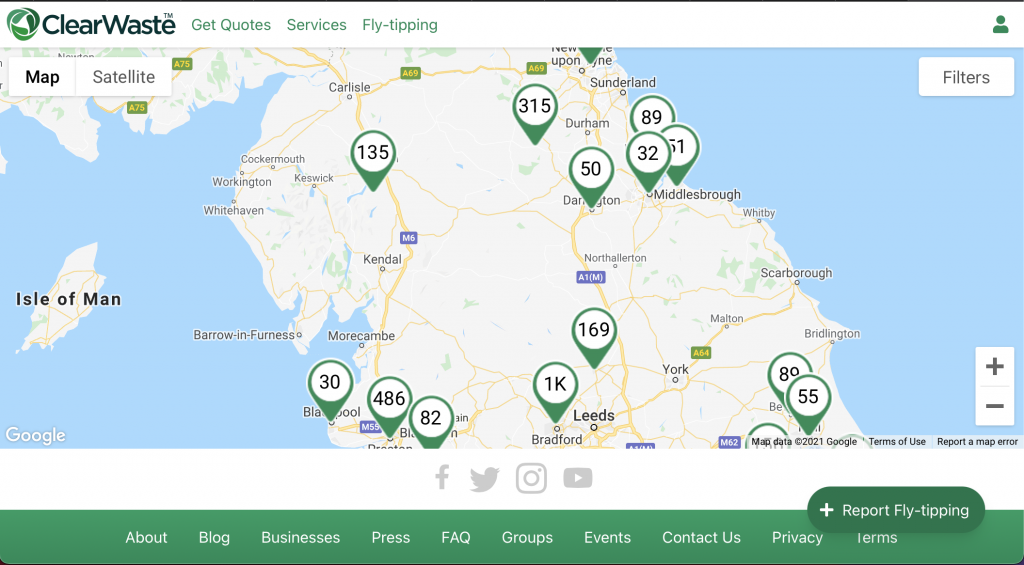Screen dimensions: 1024x565
Task: Open the 169 cluster marker
Action: point(594,338)
